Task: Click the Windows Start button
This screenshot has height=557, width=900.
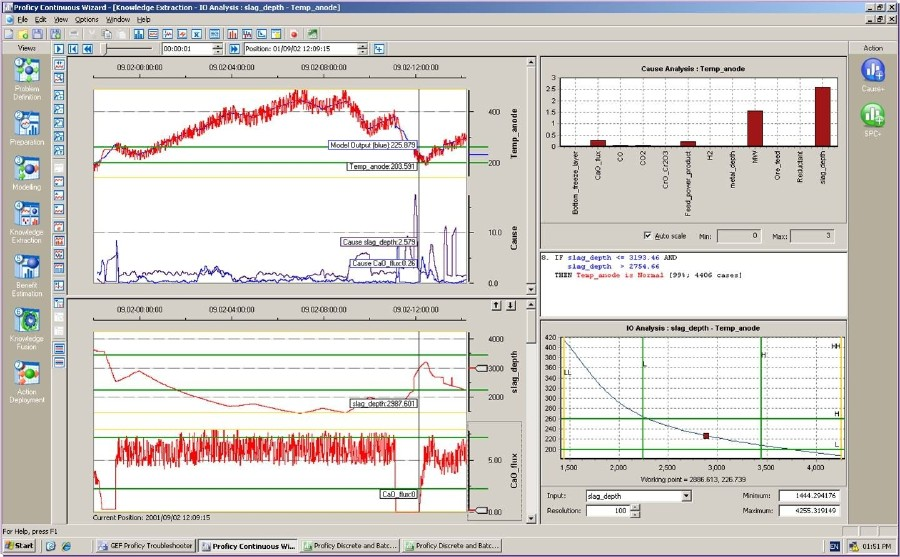Action: (19, 546)
